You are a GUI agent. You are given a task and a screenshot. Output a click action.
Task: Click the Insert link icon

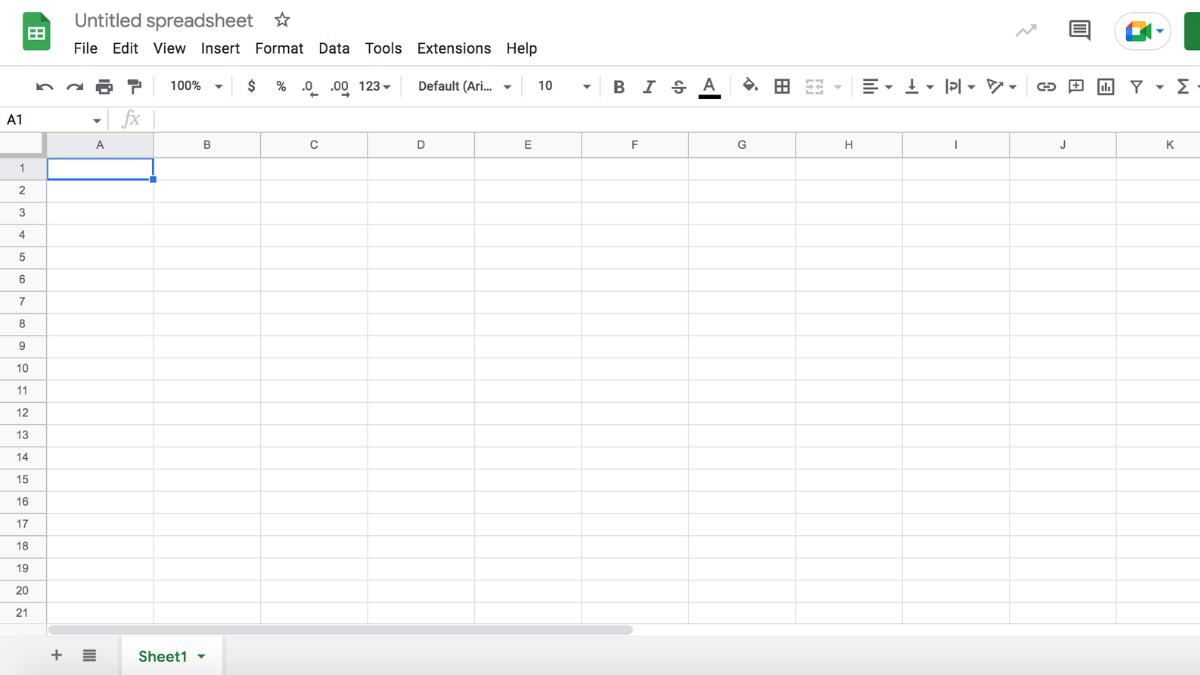[x=1046, y=86]
